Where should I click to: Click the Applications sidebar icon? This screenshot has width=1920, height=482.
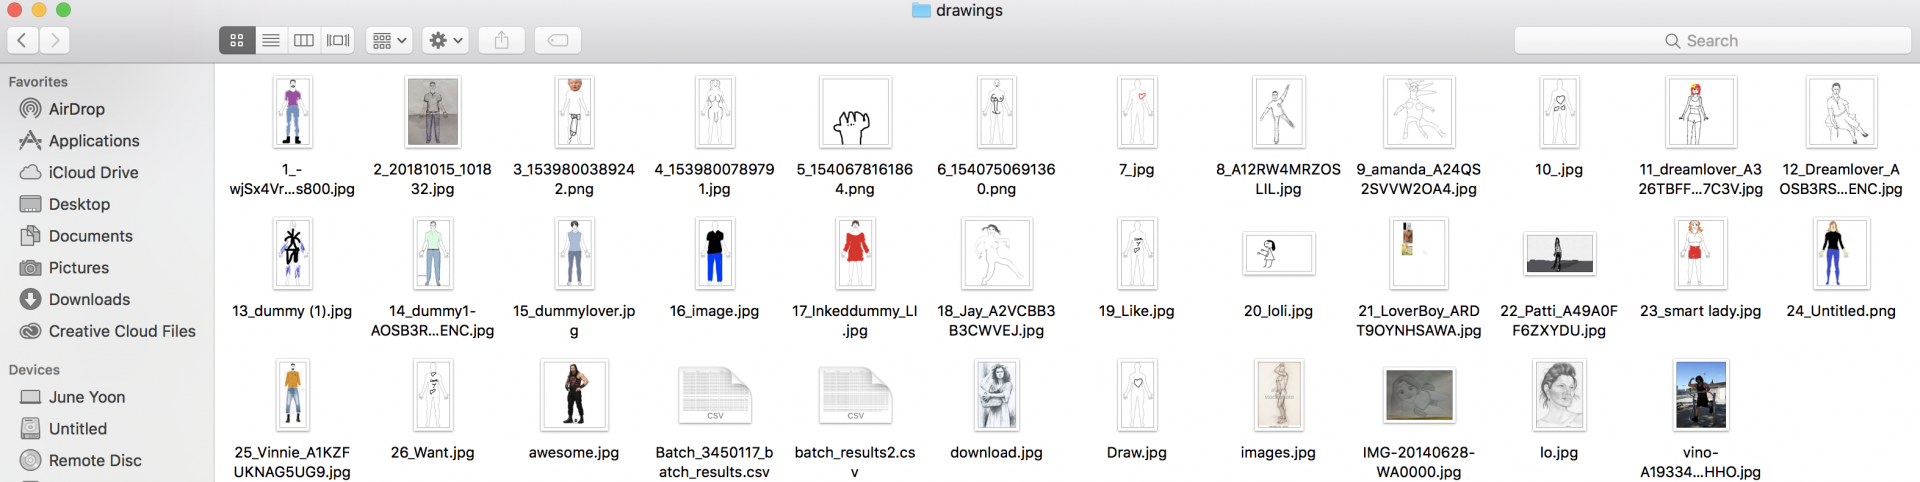click(x=31, y=141)
